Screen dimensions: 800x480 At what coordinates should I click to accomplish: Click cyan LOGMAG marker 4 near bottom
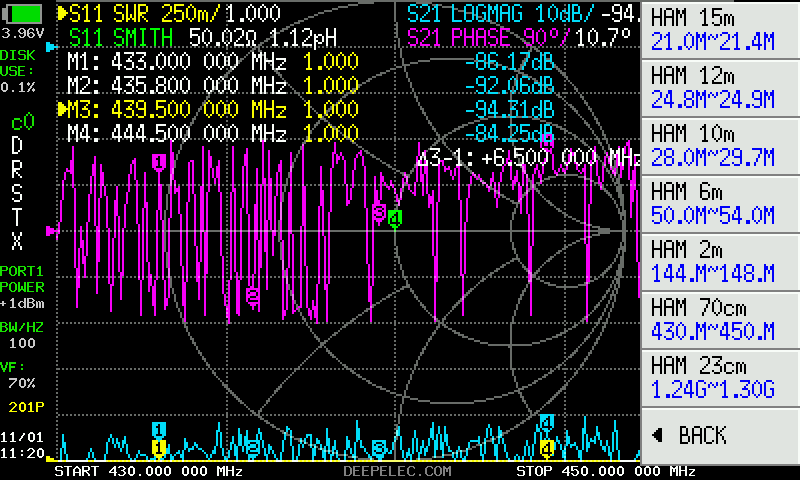546,422
